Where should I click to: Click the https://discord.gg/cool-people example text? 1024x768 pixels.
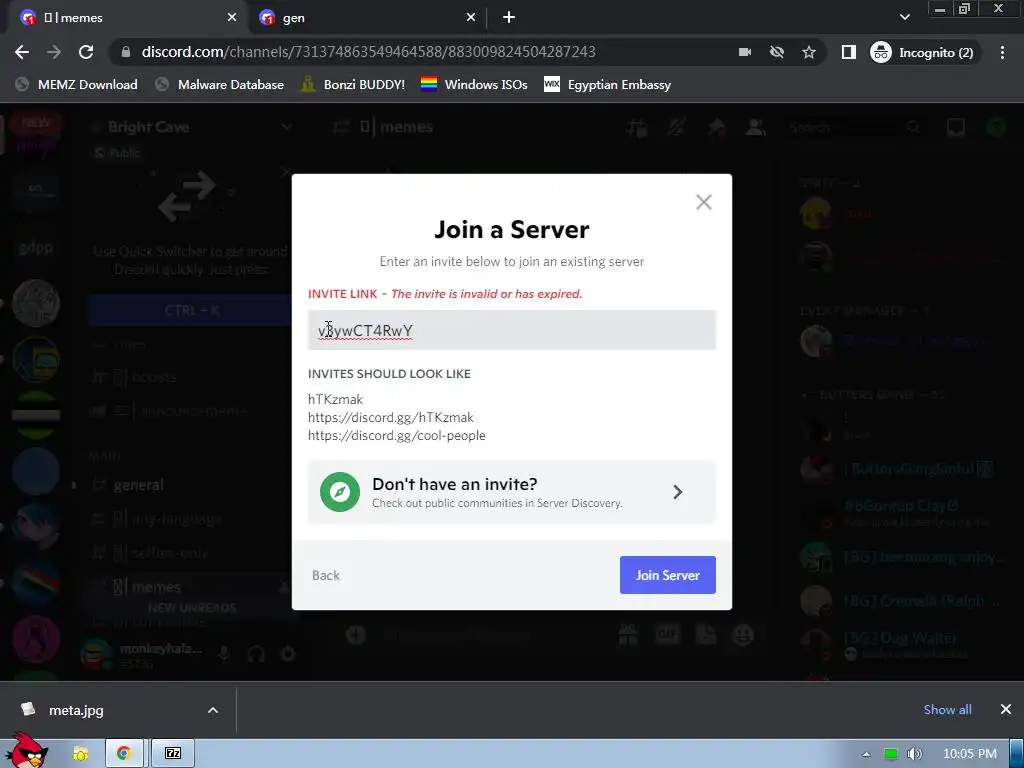(x=396, y=436)
